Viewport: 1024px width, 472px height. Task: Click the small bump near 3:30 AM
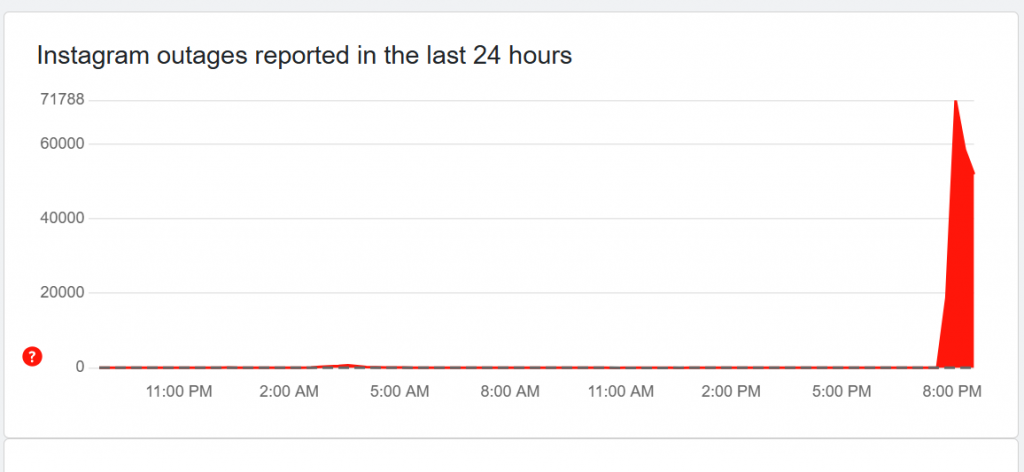click(346, 366)
